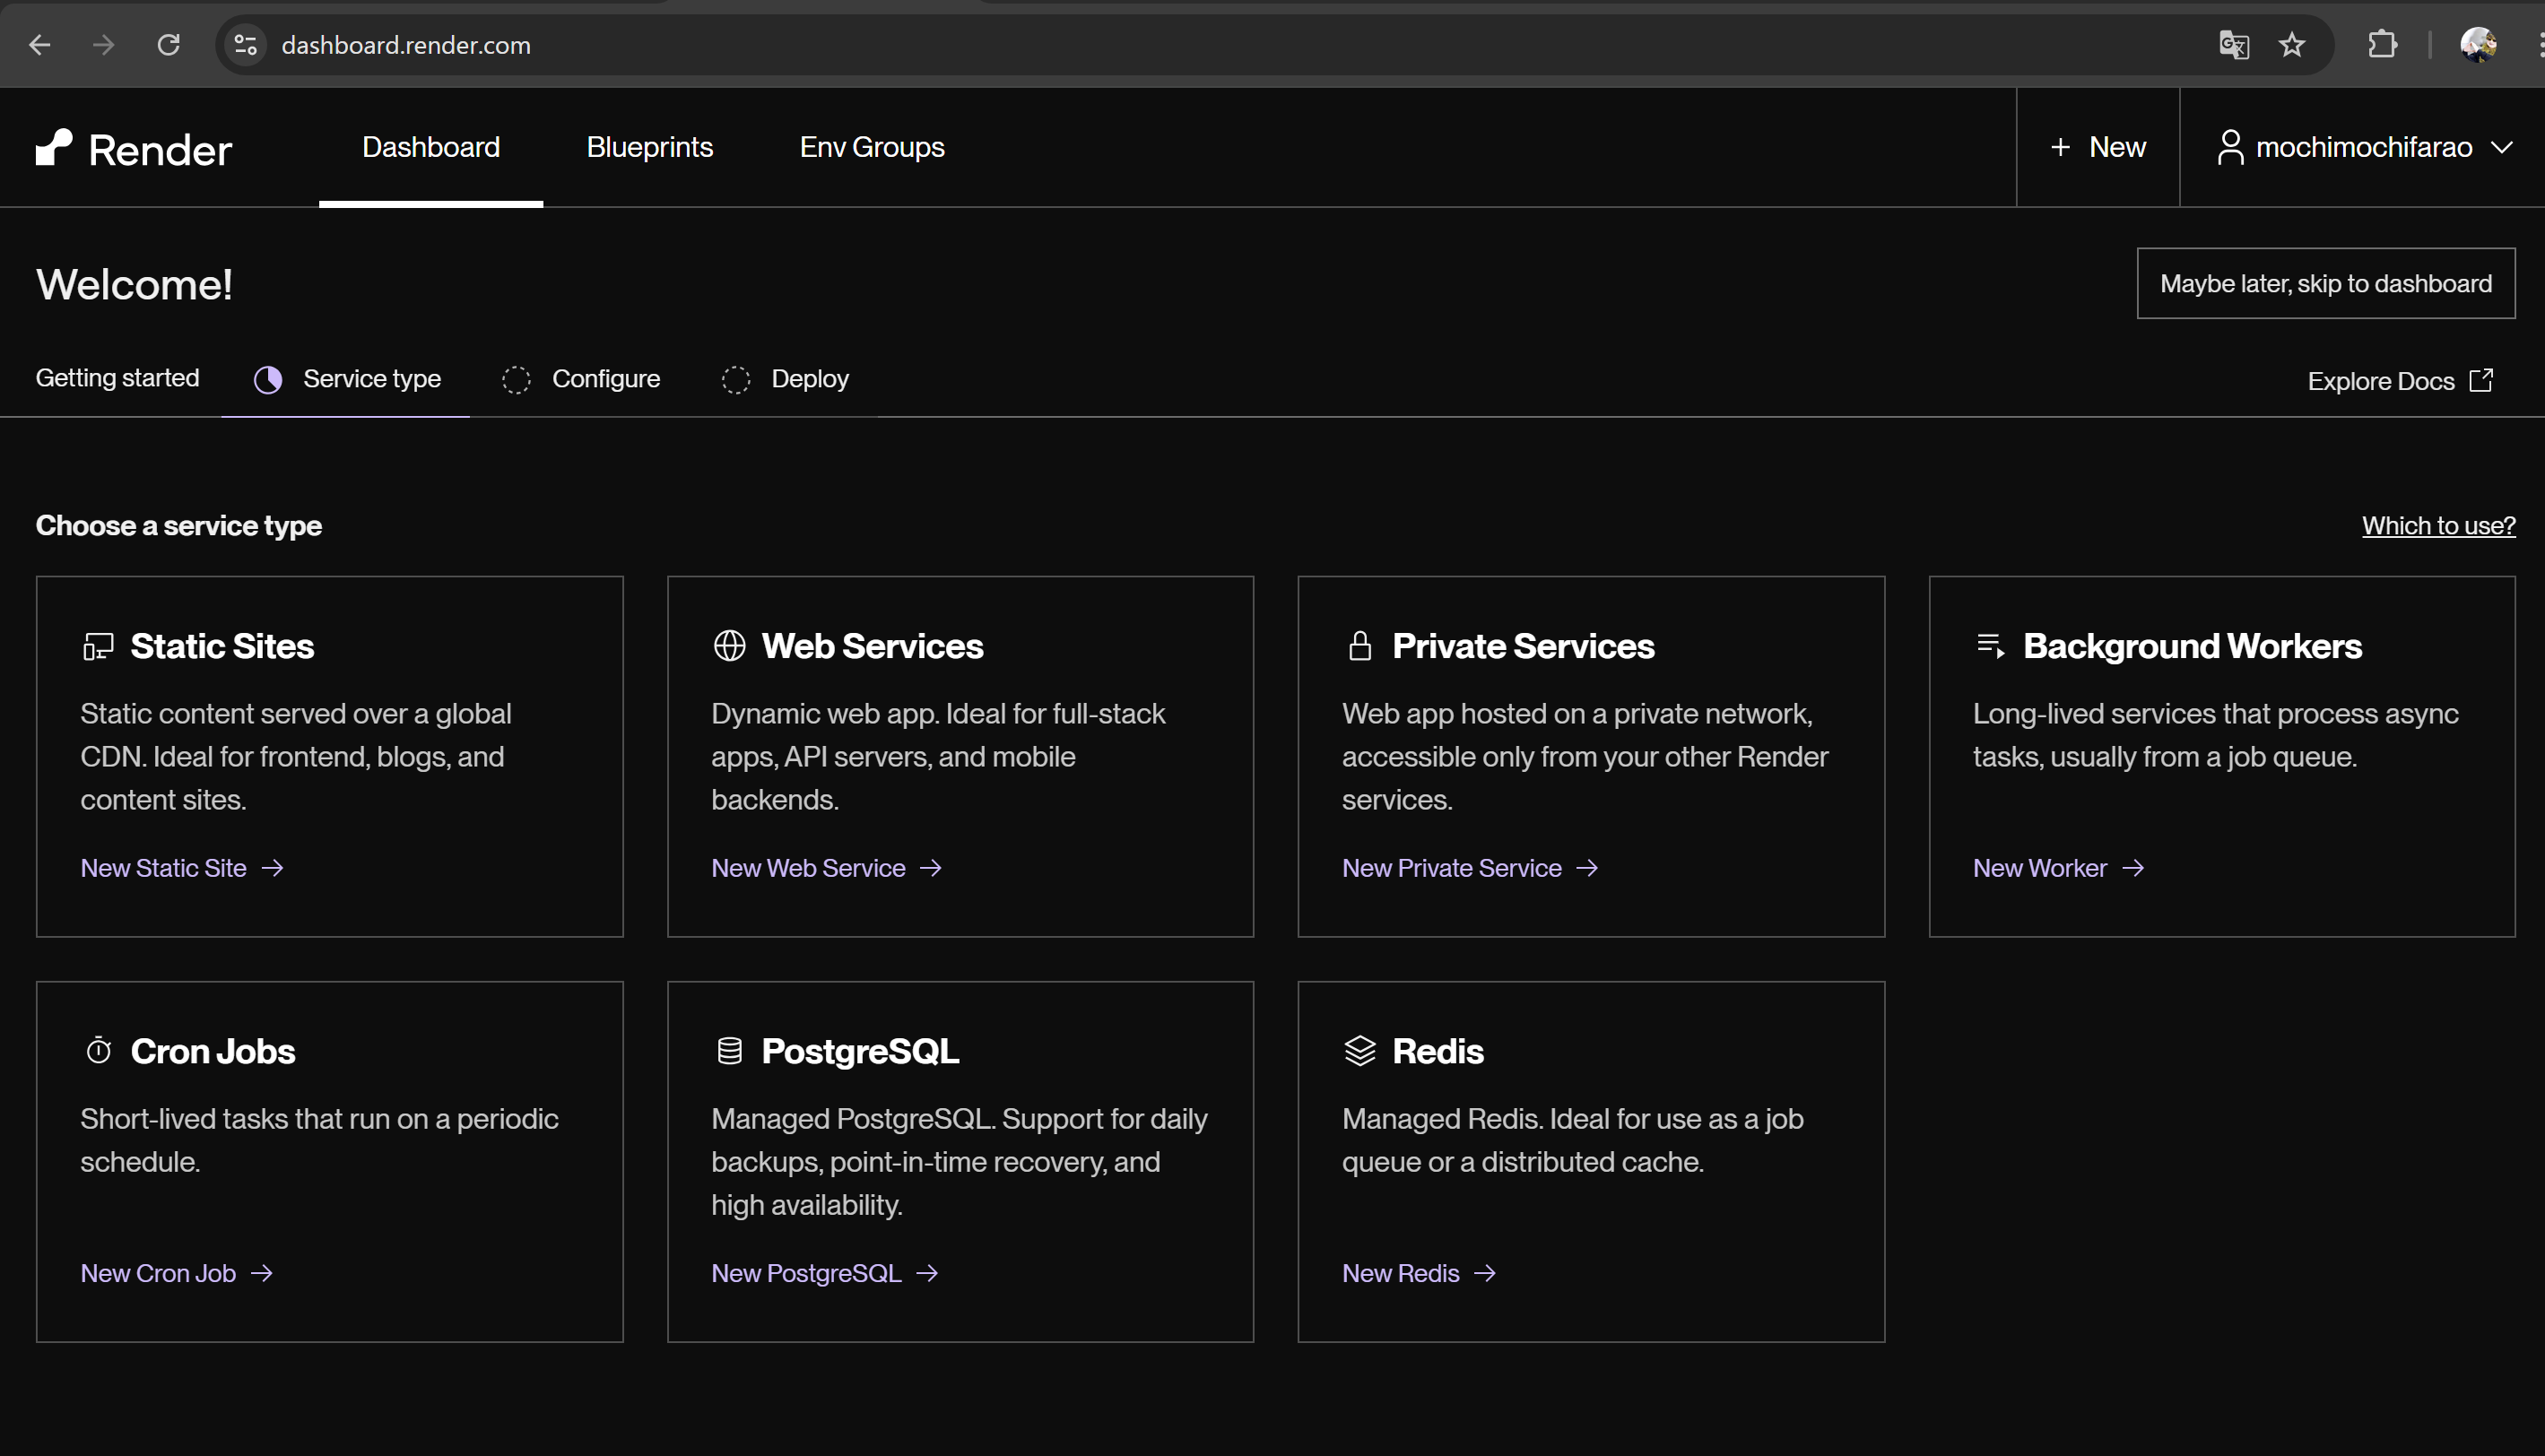Click Maybe later, skip to dashboard

2325,283
